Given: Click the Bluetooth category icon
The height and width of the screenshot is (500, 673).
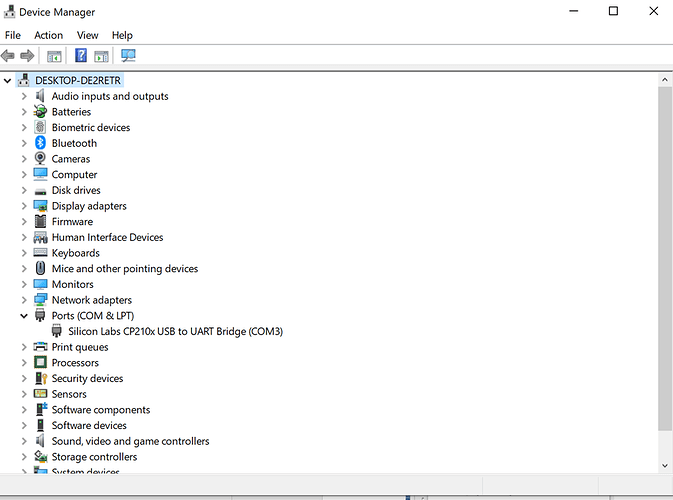Looking at the screenshot, I should [41, 143].
